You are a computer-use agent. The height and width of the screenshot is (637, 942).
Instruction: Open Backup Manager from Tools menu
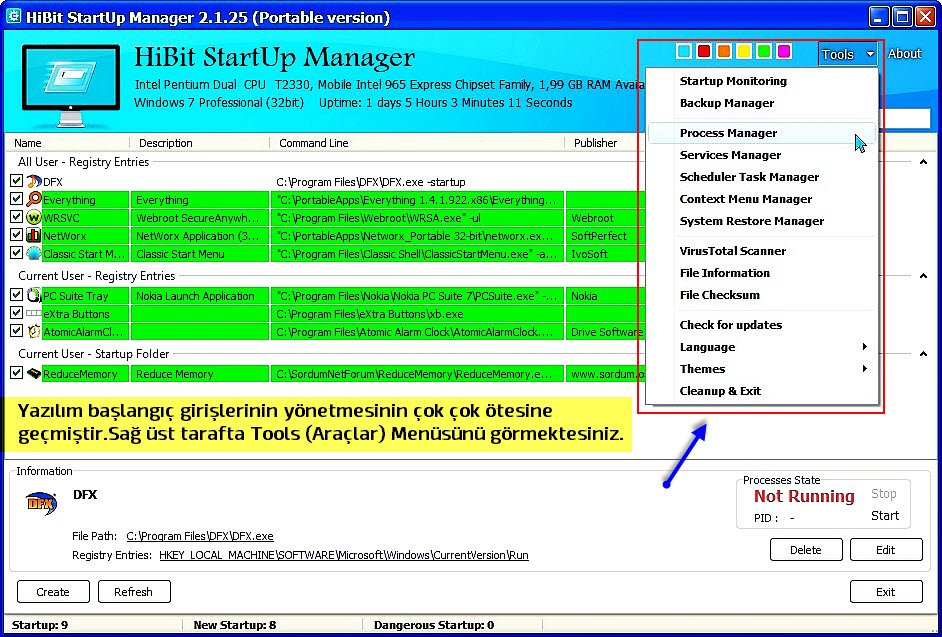coord(761,103)
